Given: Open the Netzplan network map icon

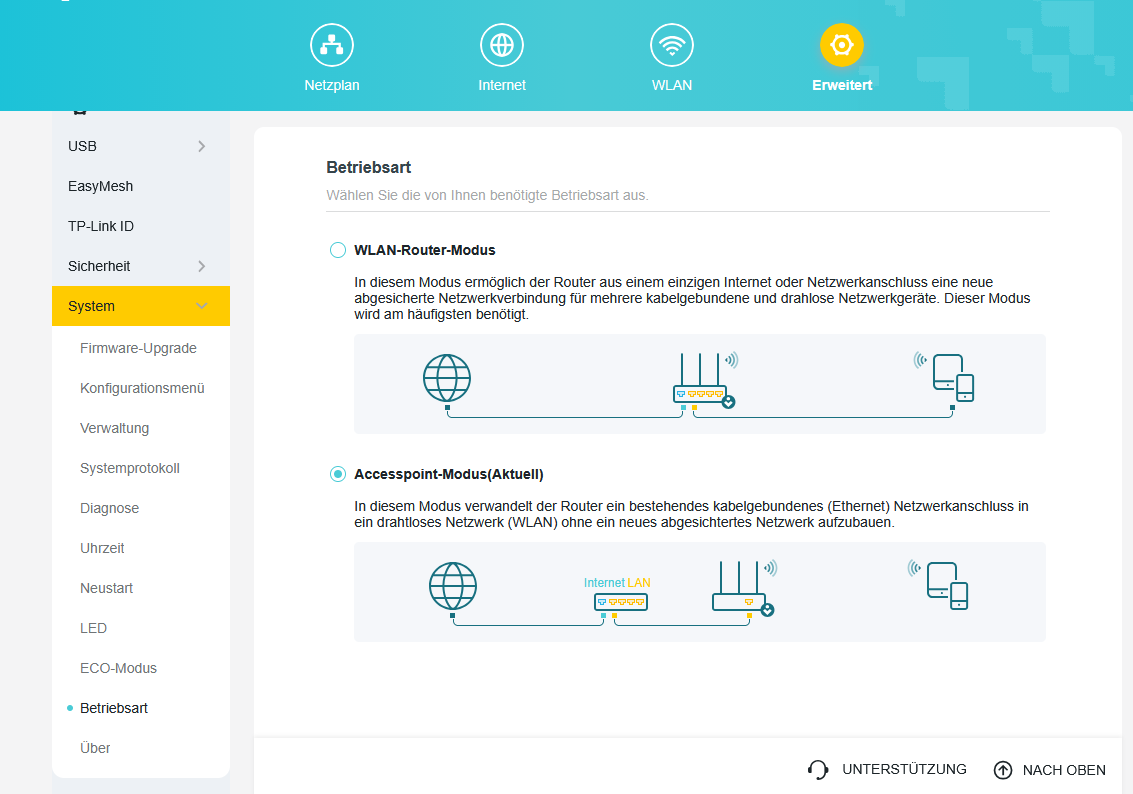Looking at the screenshot, I should coord(332,45).
